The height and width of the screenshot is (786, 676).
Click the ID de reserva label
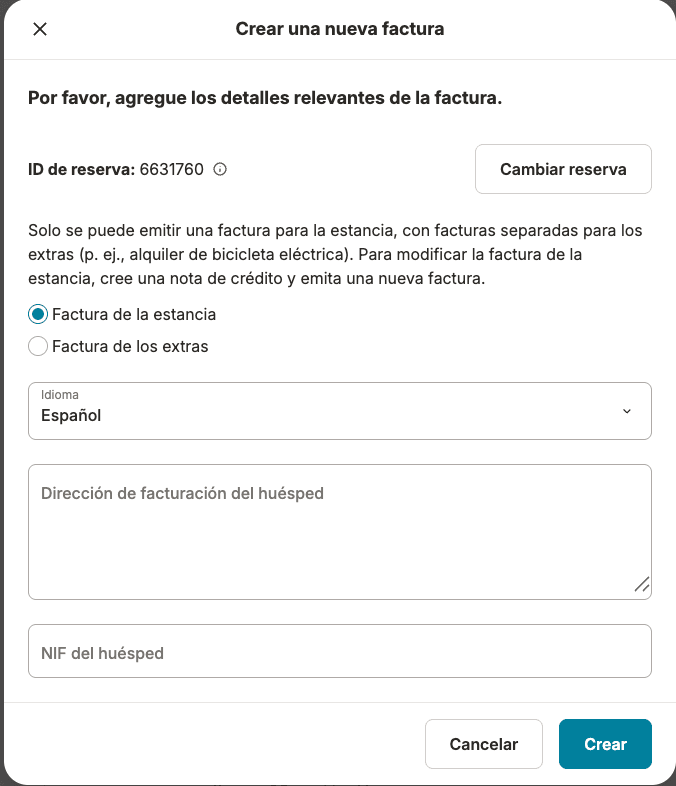[81, 169]
